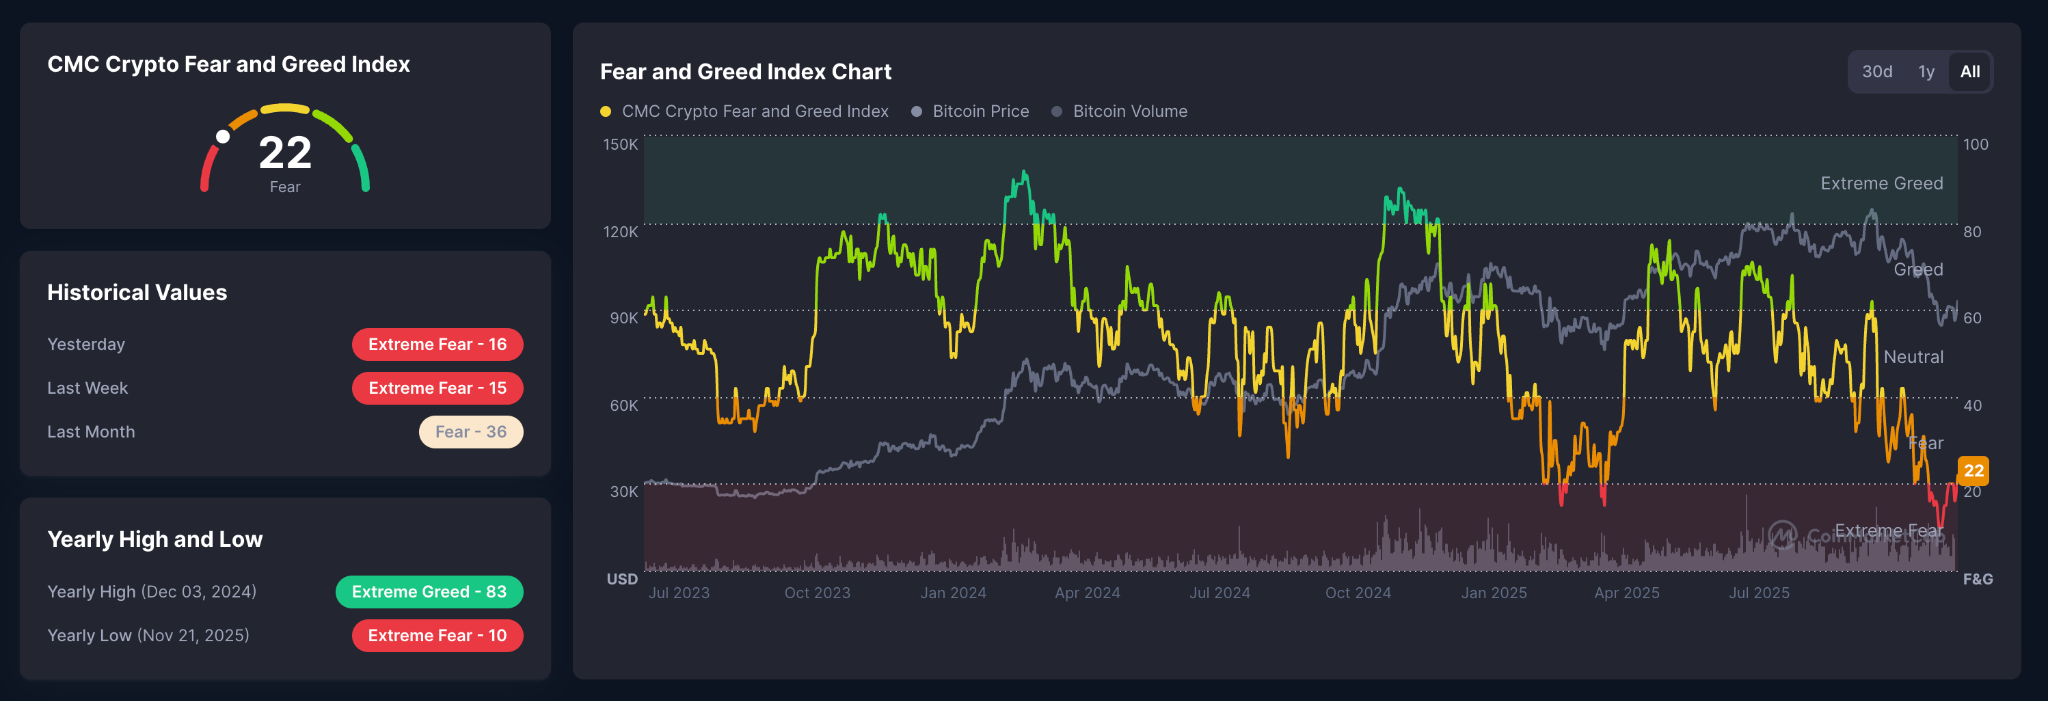Click the Extreme Fear - 16 badge for Yesterday

pyautogui.click(x=437, y=344)
